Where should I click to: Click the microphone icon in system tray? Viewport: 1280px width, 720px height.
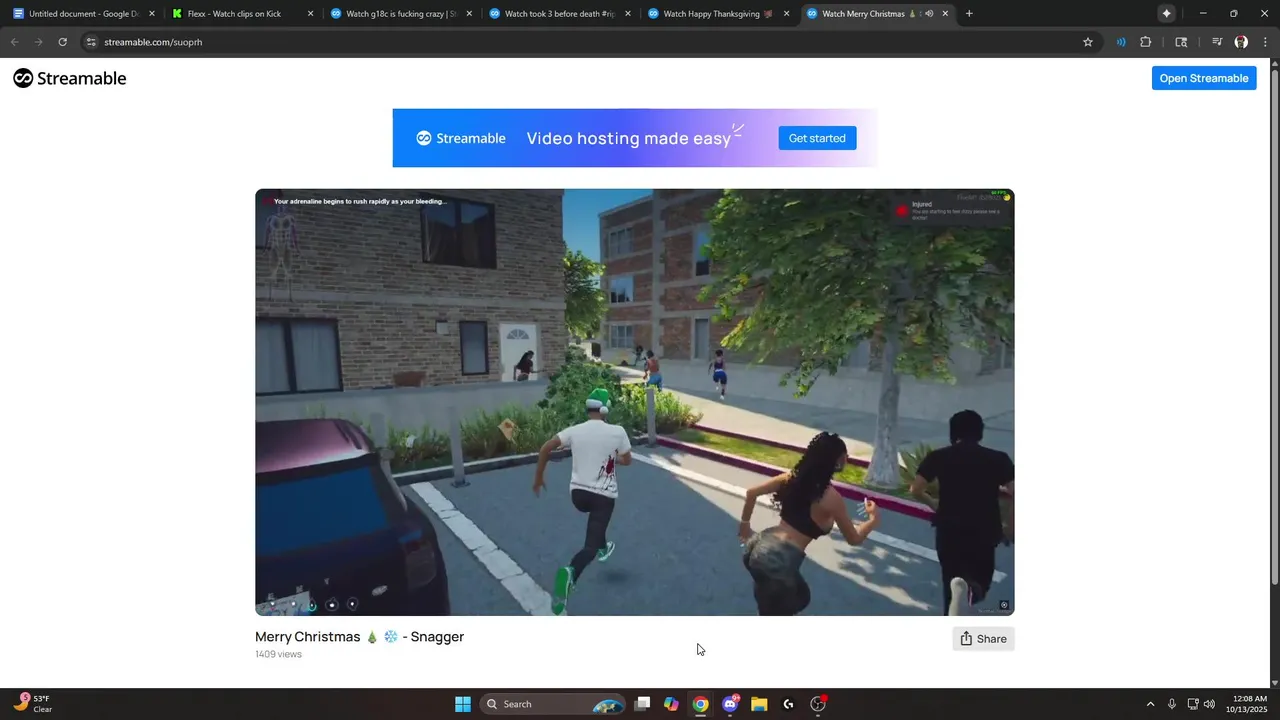(x=1172, y=704)
